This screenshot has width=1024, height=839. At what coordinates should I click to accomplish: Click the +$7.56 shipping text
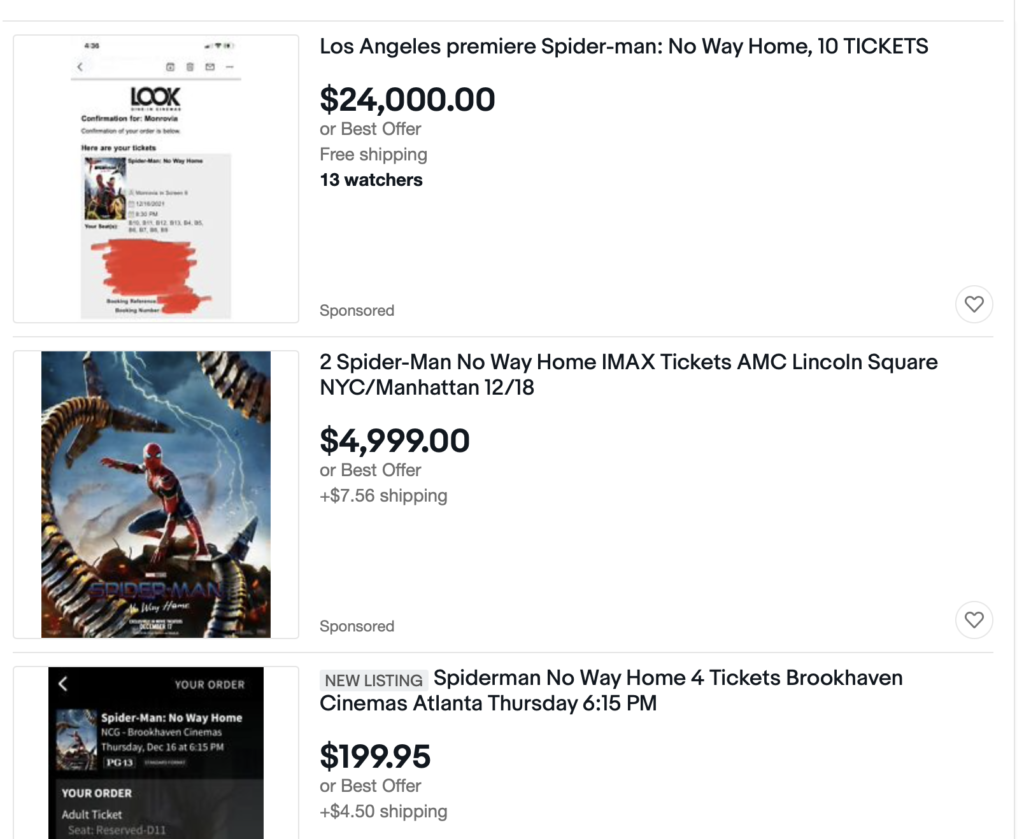tap(383, 496)
